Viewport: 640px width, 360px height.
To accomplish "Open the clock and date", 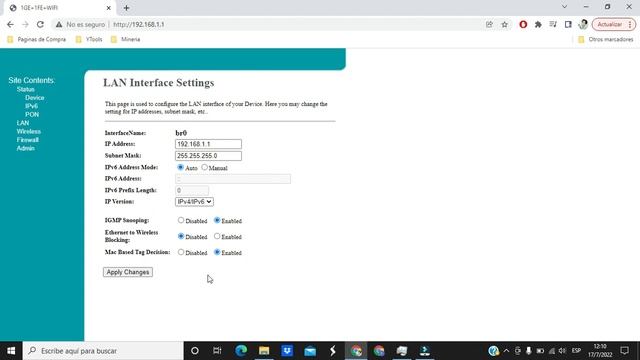I will click(x=600, y=351).
